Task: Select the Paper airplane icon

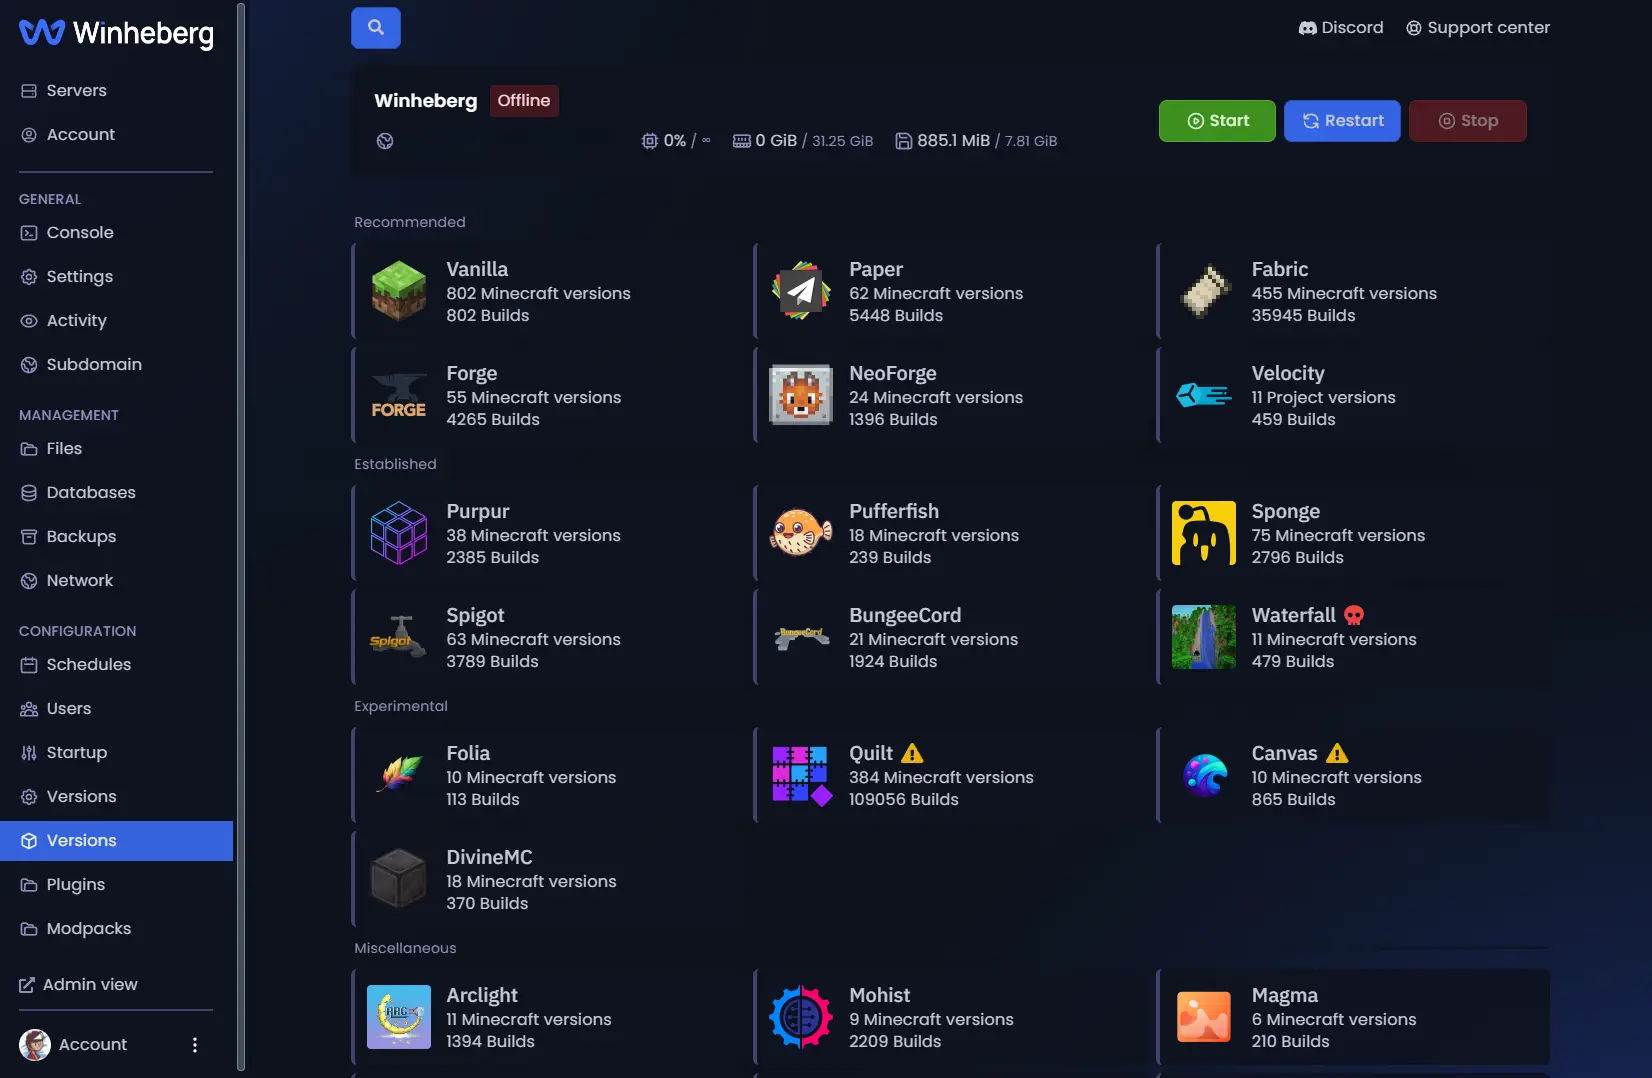Action: [801, 291]
